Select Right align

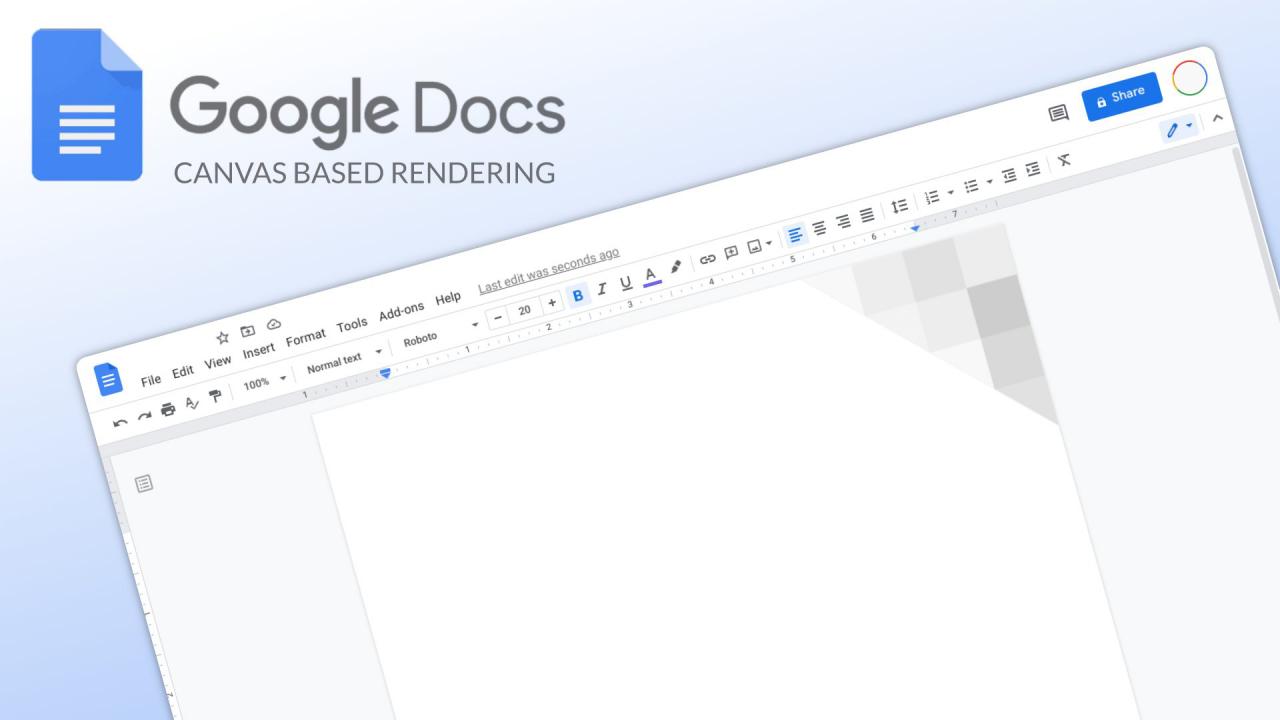click(843, 221)
